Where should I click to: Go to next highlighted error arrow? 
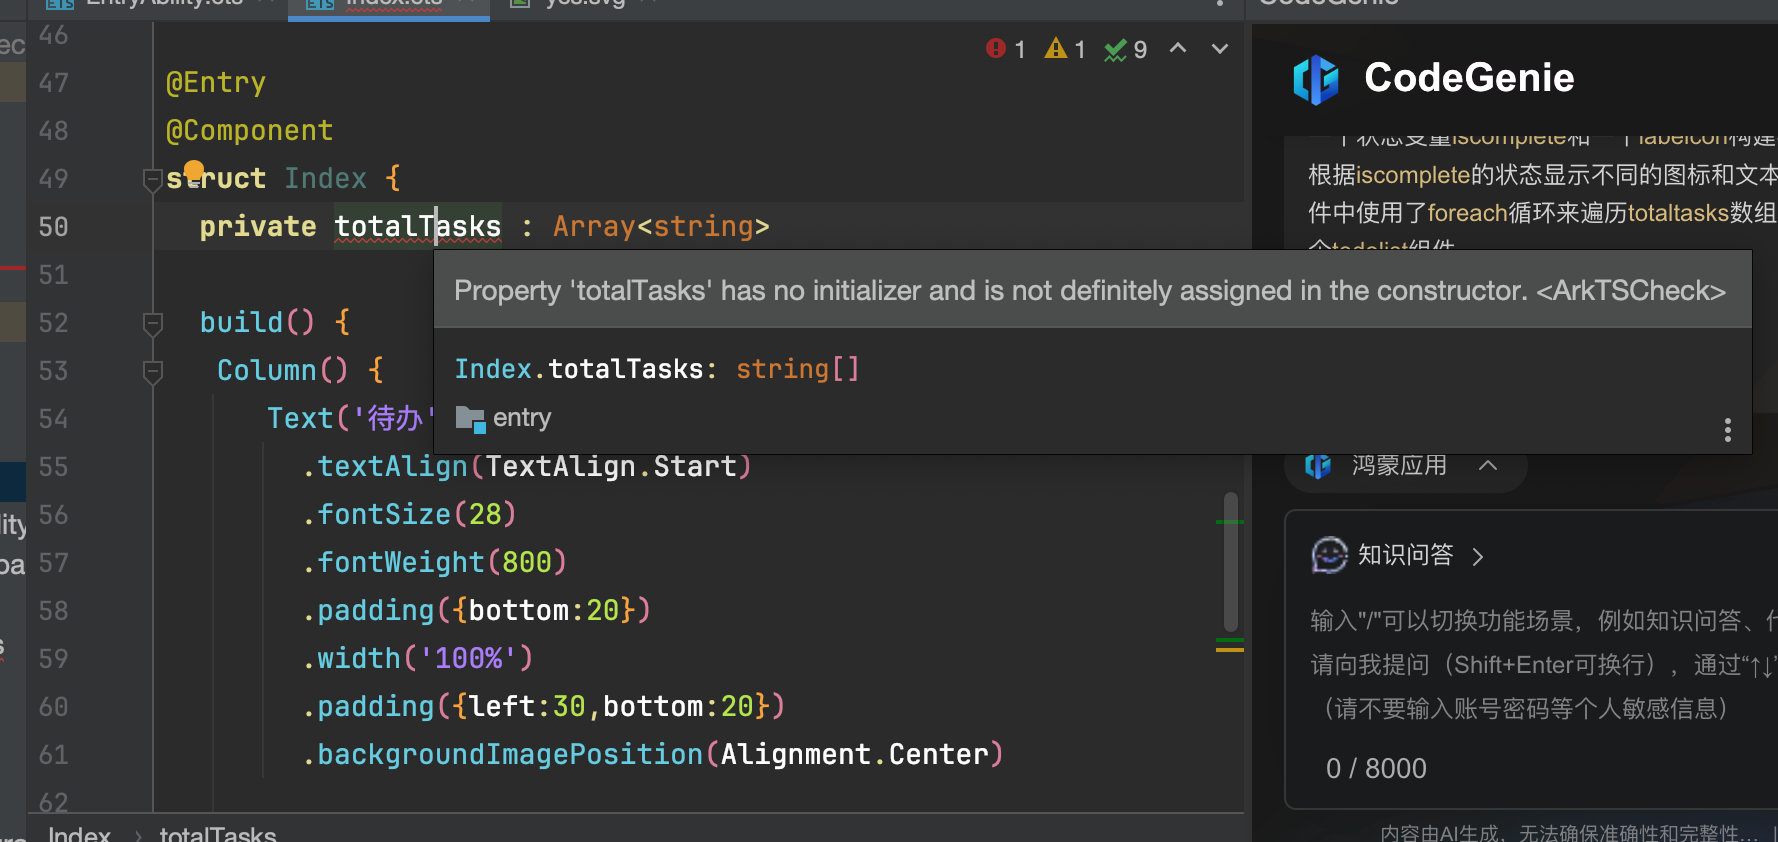(x=1220, y=48)
